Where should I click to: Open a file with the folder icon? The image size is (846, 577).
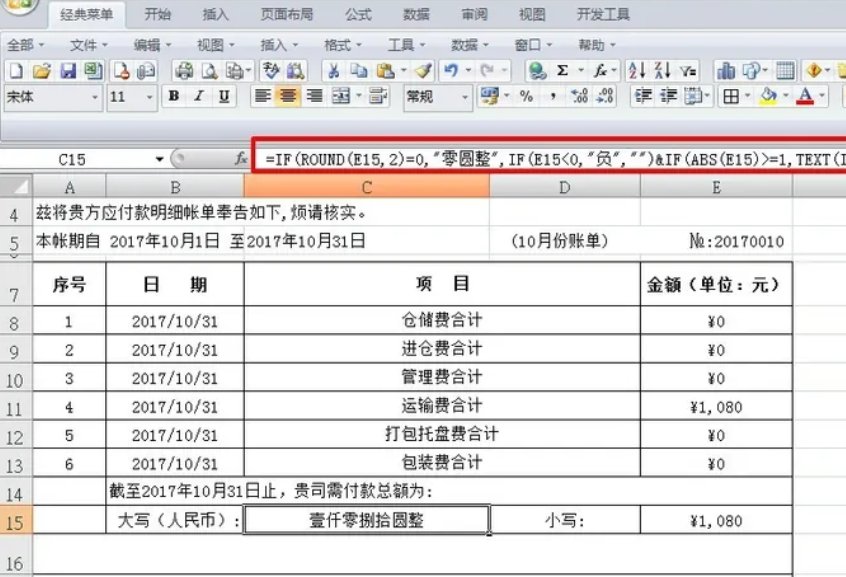pyautogui.click(x=42, y=71)
